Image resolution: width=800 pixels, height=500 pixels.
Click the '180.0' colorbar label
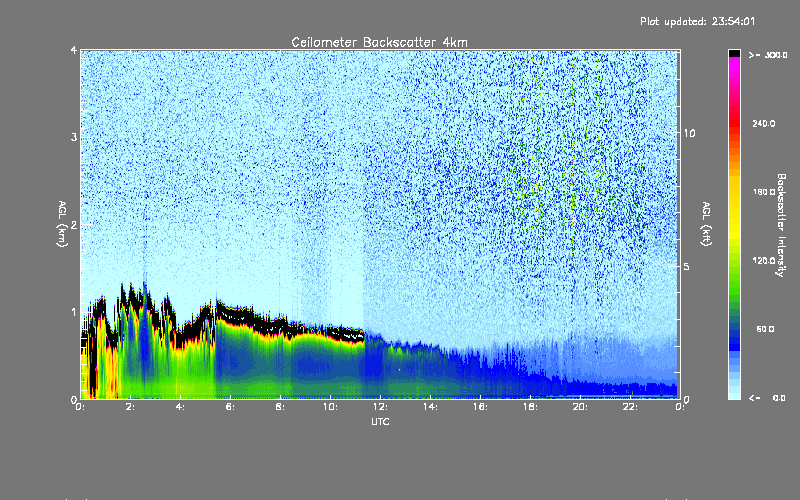click(x=764, y=192)
